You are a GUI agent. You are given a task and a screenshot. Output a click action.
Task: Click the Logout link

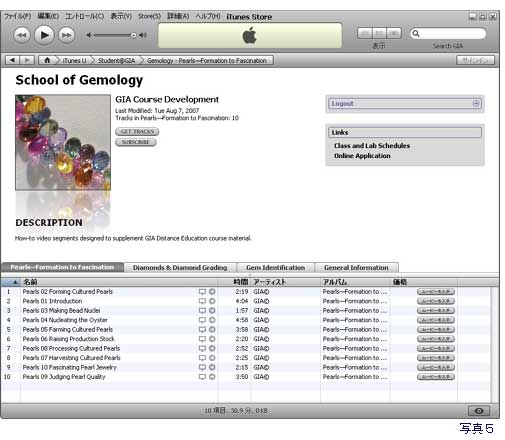(342, 103)
